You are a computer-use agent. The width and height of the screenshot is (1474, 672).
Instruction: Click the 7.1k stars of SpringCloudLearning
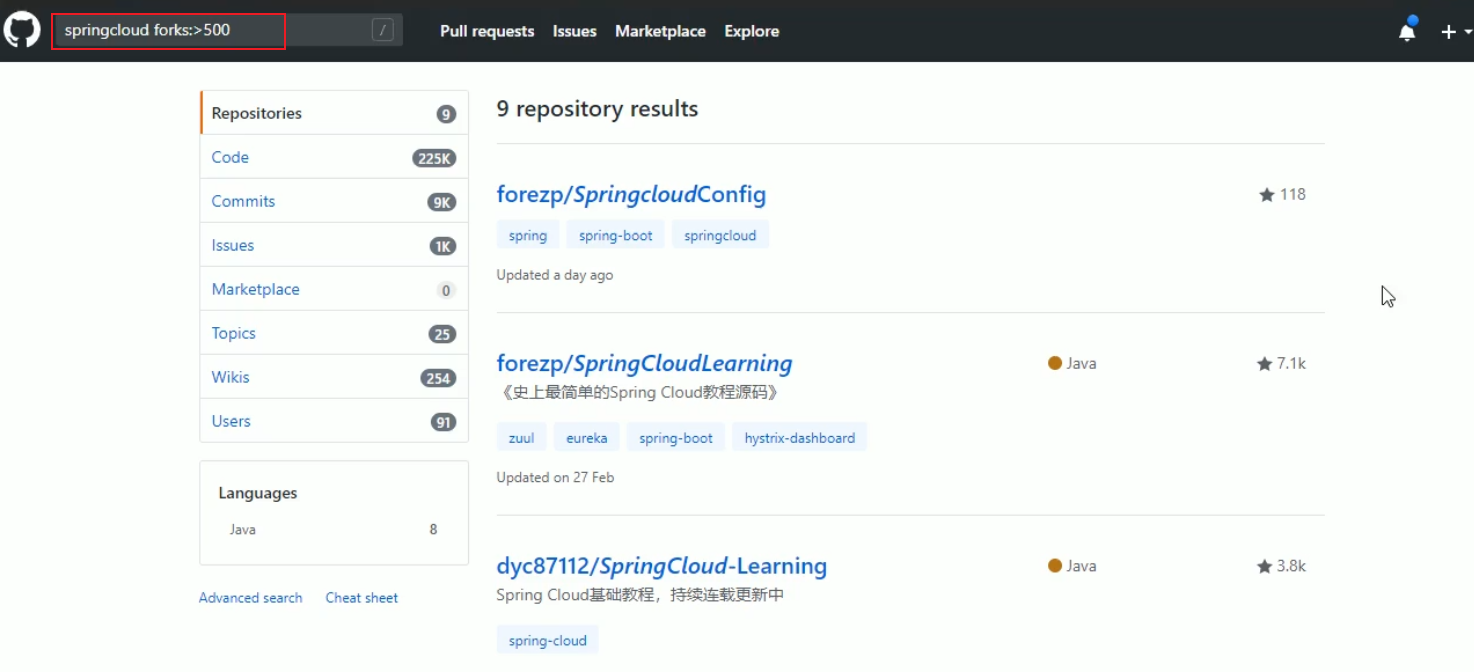(x=1281, y=363)
